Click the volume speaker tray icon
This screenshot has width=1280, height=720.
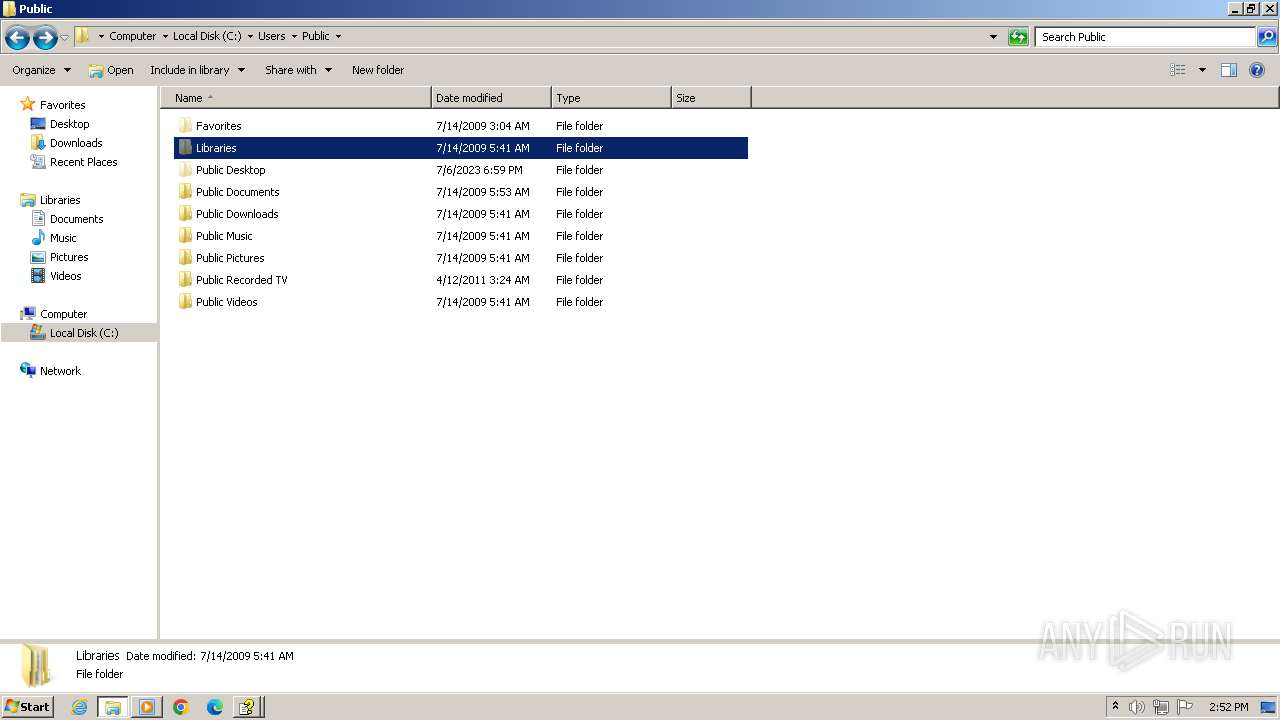pos(1136,707)
